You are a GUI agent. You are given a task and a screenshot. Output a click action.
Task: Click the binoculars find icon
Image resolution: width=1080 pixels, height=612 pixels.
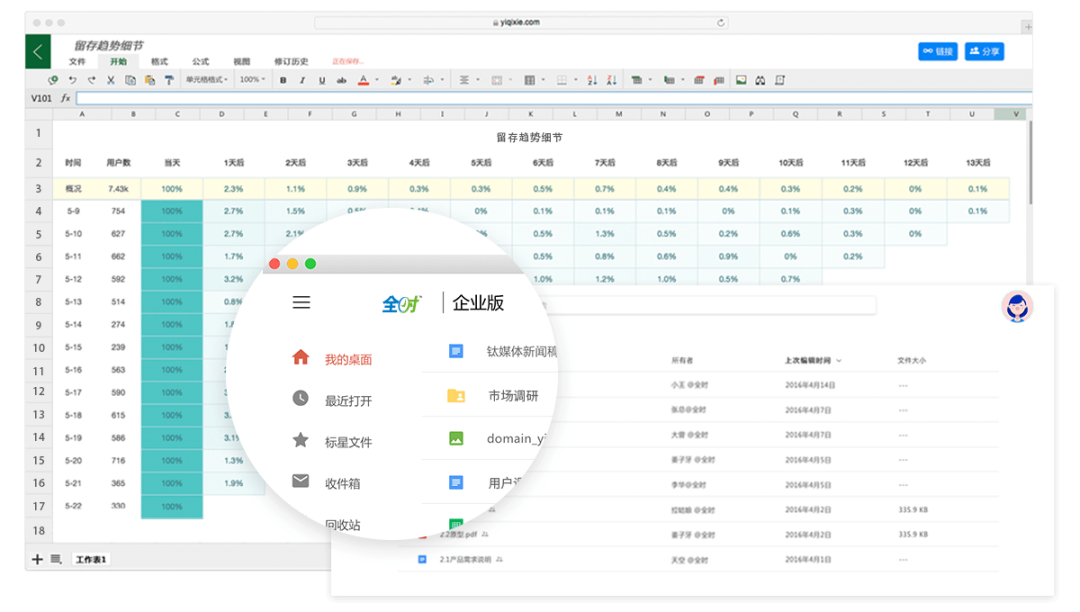760,81
